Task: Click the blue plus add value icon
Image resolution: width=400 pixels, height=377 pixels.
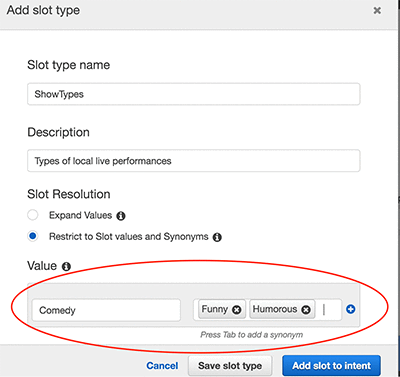Action: tap(350, 309)
